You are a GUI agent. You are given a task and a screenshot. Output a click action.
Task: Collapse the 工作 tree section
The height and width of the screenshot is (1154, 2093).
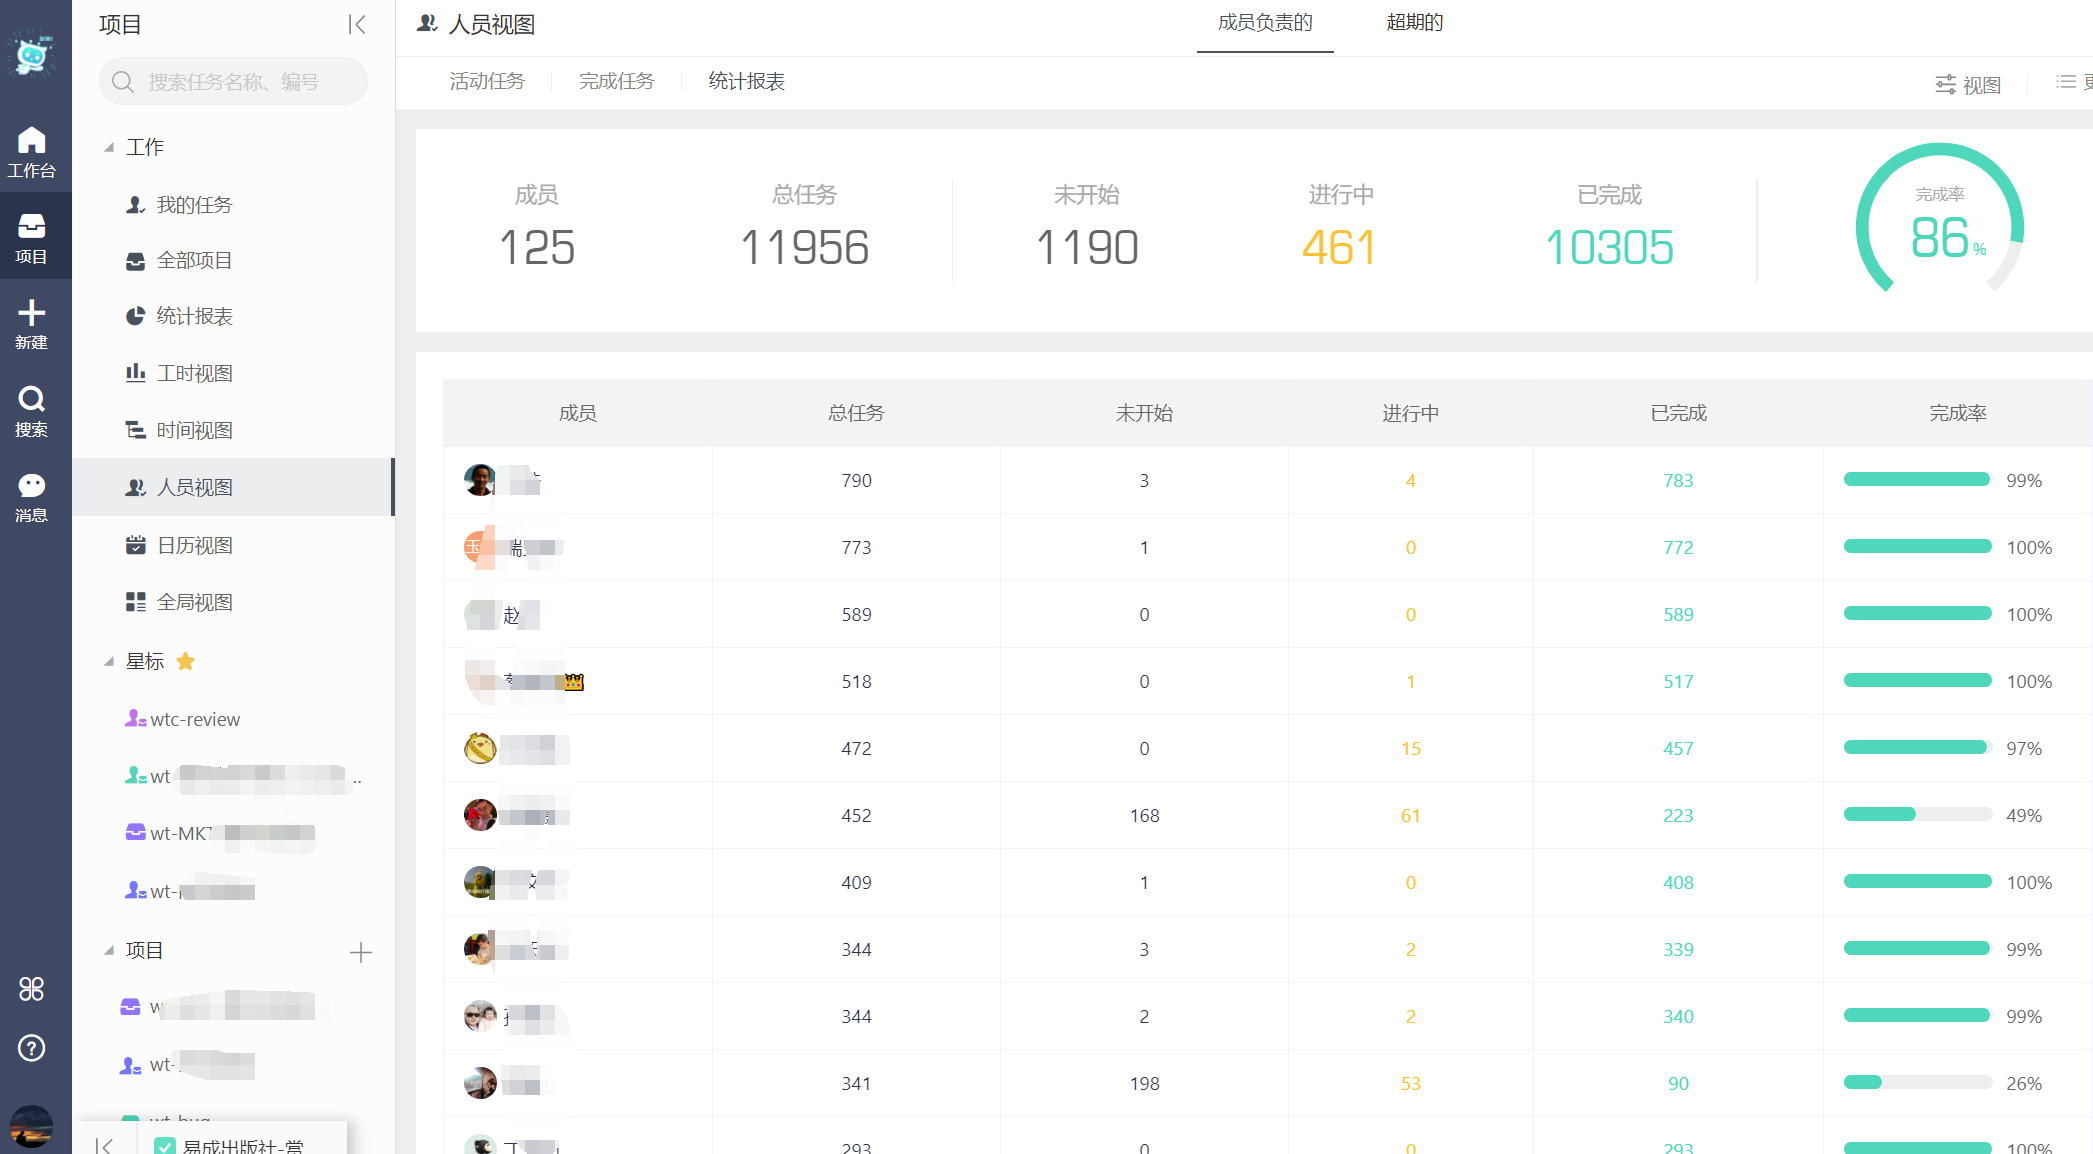click(x=109, y=148)
